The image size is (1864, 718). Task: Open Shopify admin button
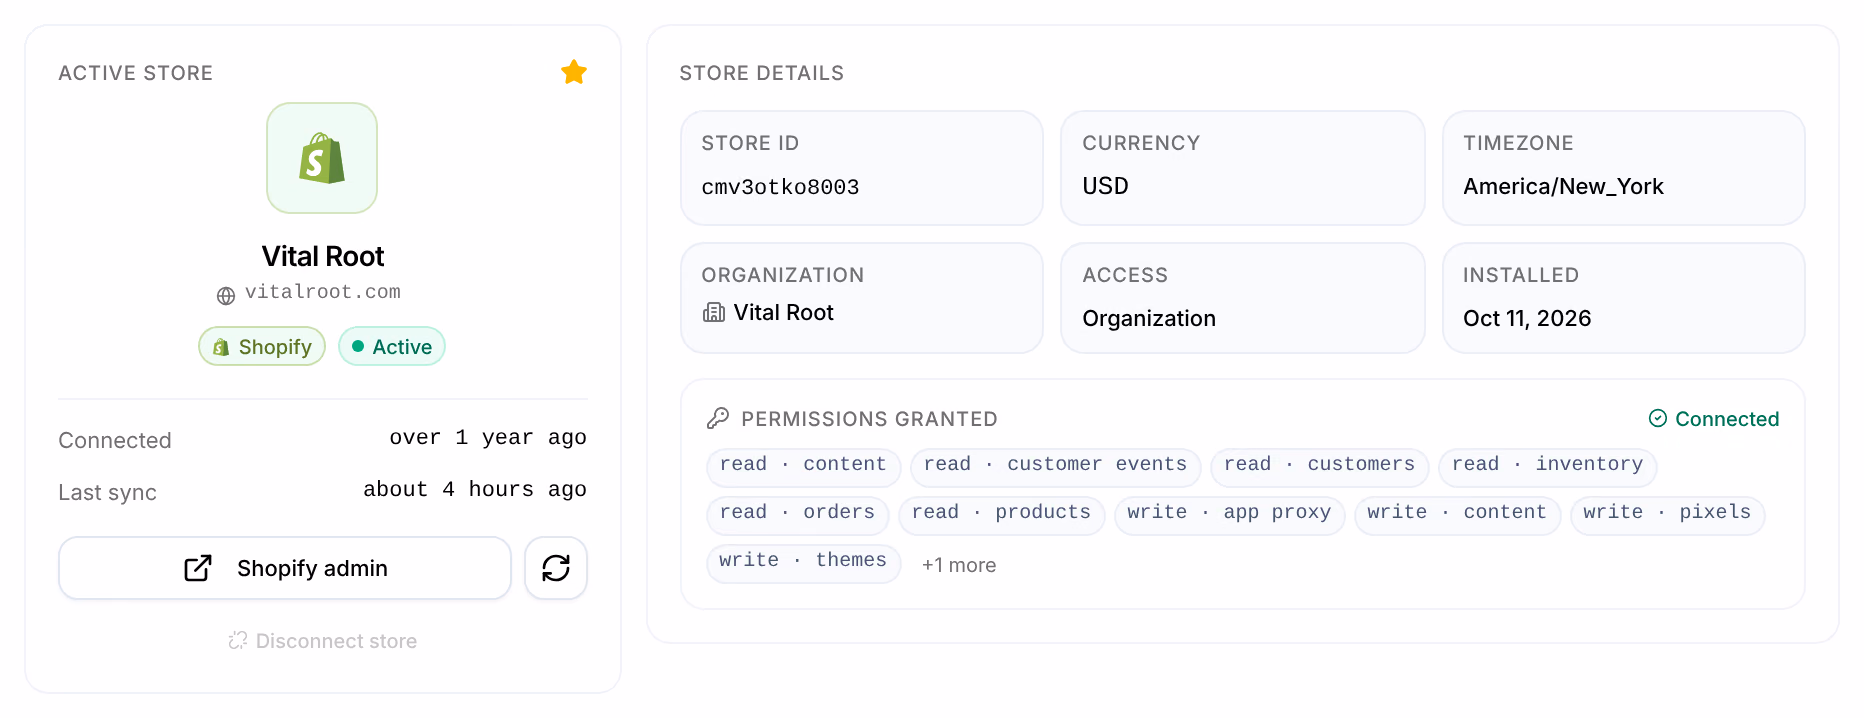pyautogui.click(x=285, y=568)
